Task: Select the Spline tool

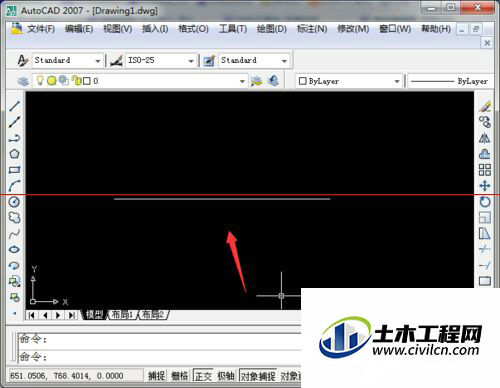Action: click(x=14, y=234)
